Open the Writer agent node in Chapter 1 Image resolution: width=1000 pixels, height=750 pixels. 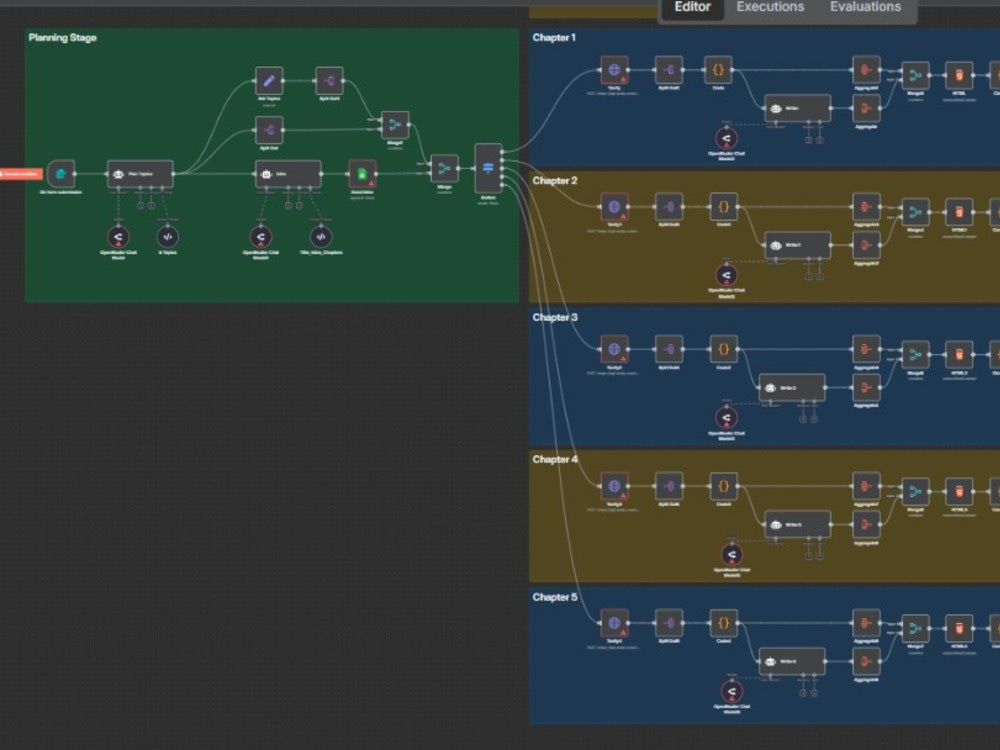point(797,108)
